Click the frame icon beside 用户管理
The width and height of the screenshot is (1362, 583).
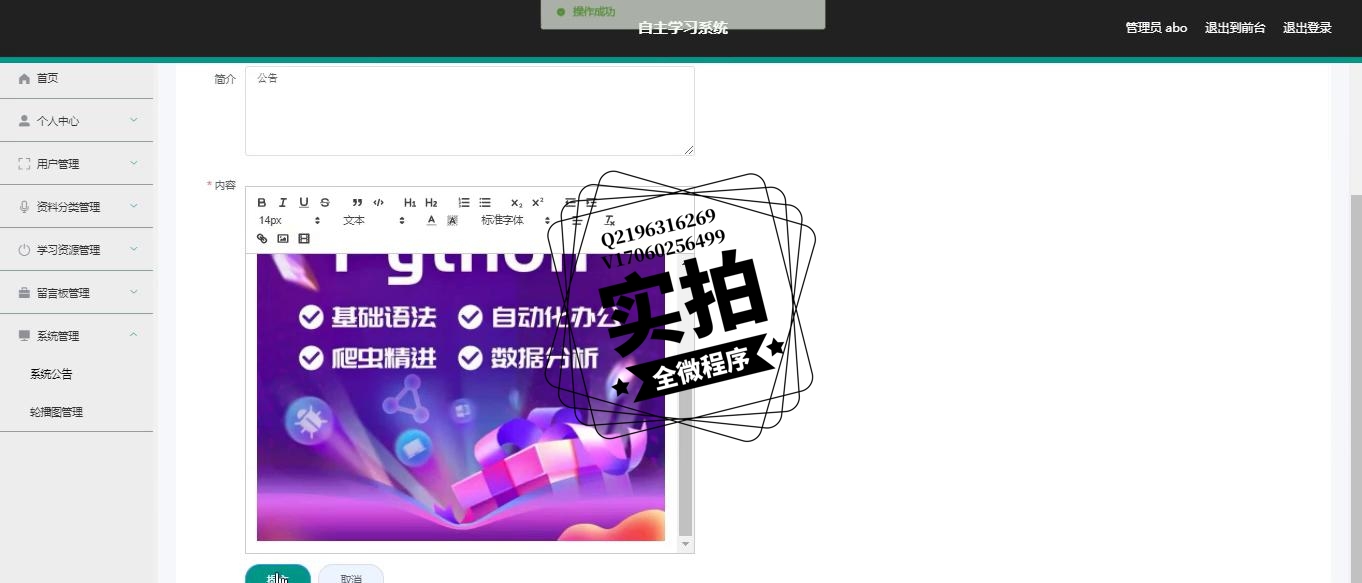(24, 164)
